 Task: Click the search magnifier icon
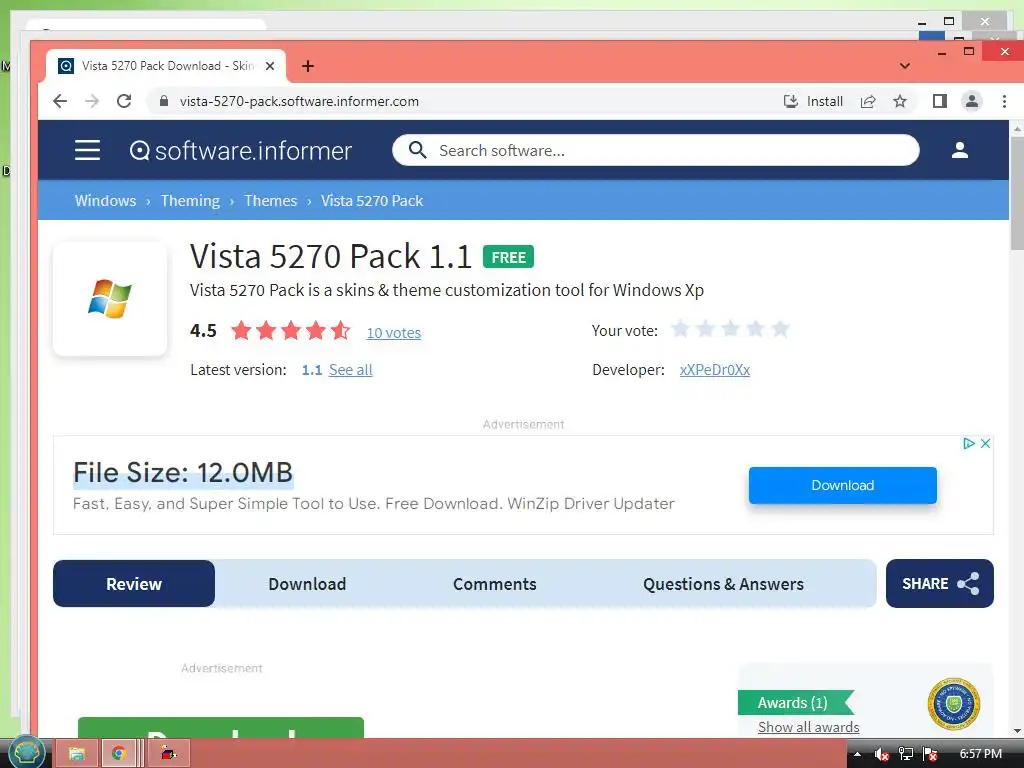(417, 150)
